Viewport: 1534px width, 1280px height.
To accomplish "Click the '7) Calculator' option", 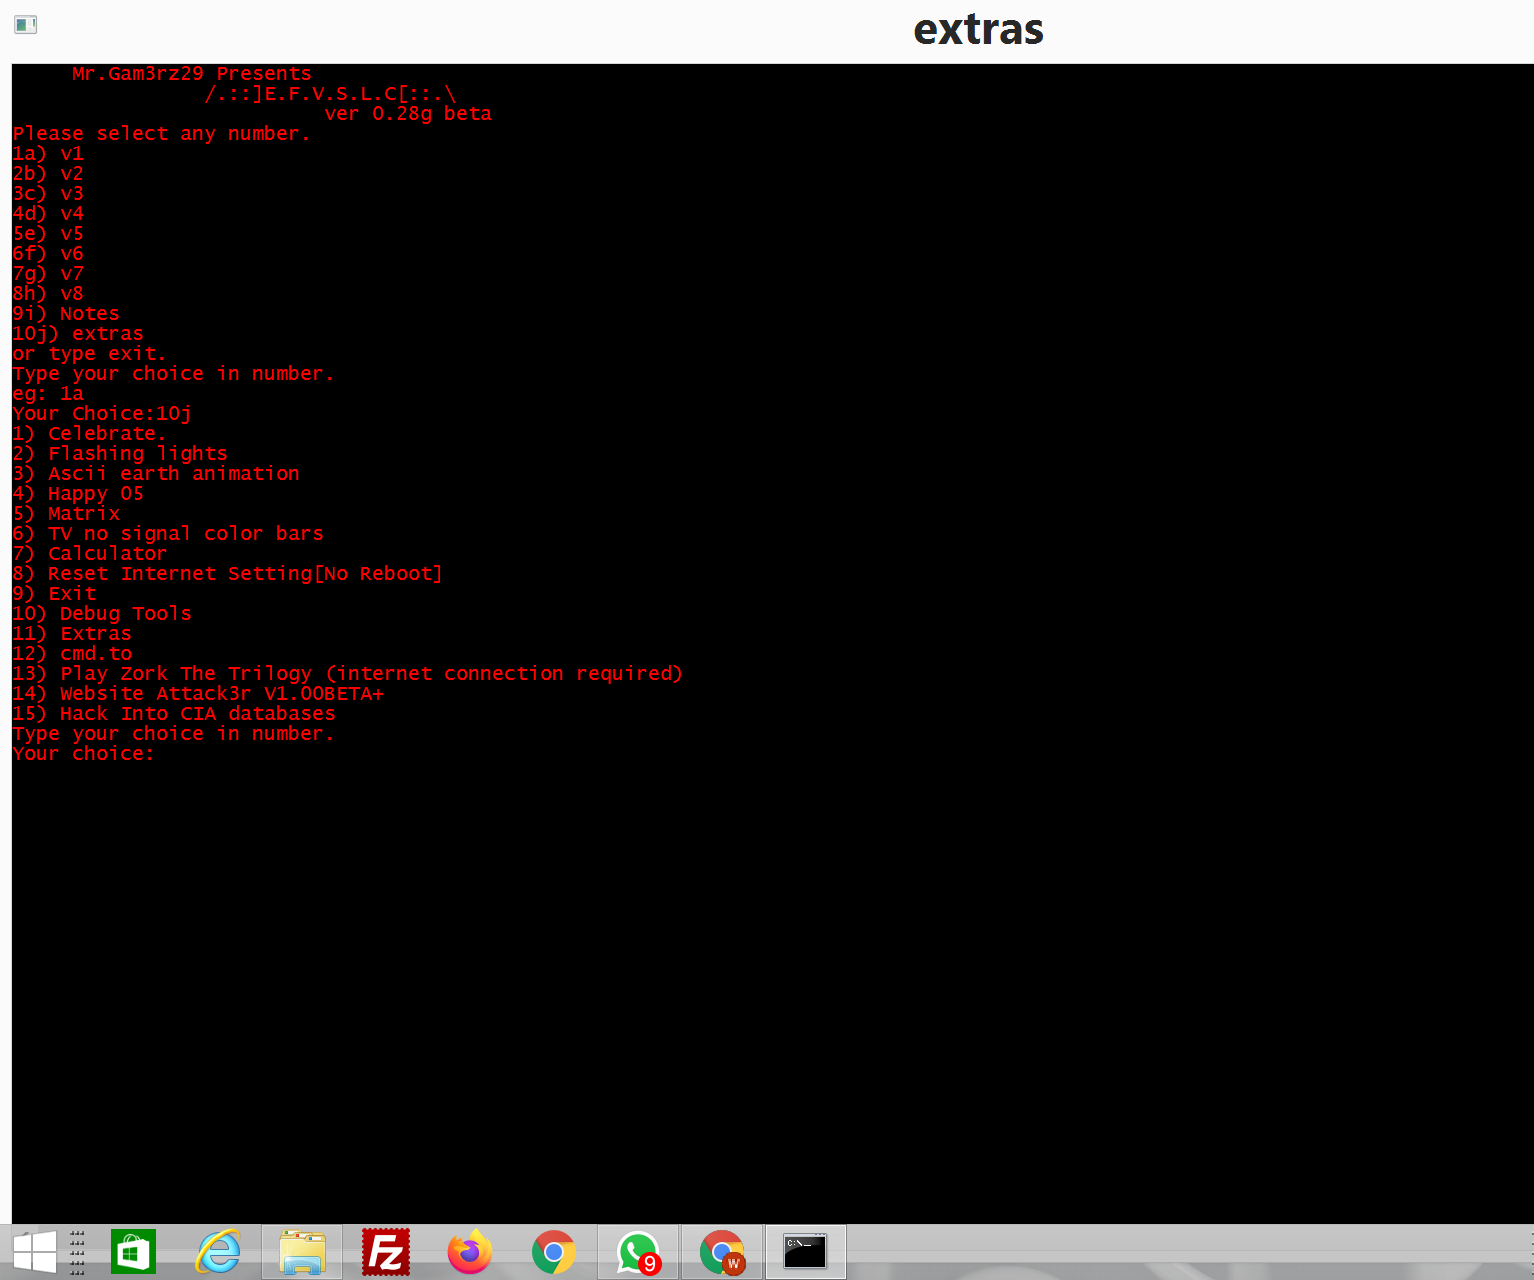I will click(x=90, y=554).
